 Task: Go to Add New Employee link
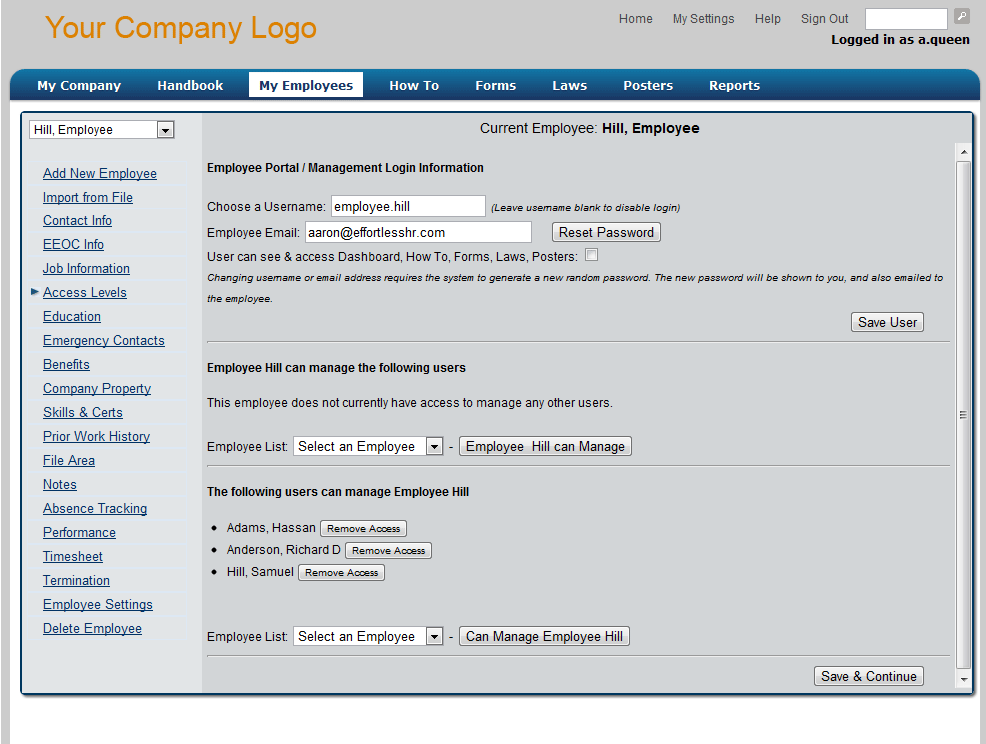pyautogui.click(x=100, y=174)
